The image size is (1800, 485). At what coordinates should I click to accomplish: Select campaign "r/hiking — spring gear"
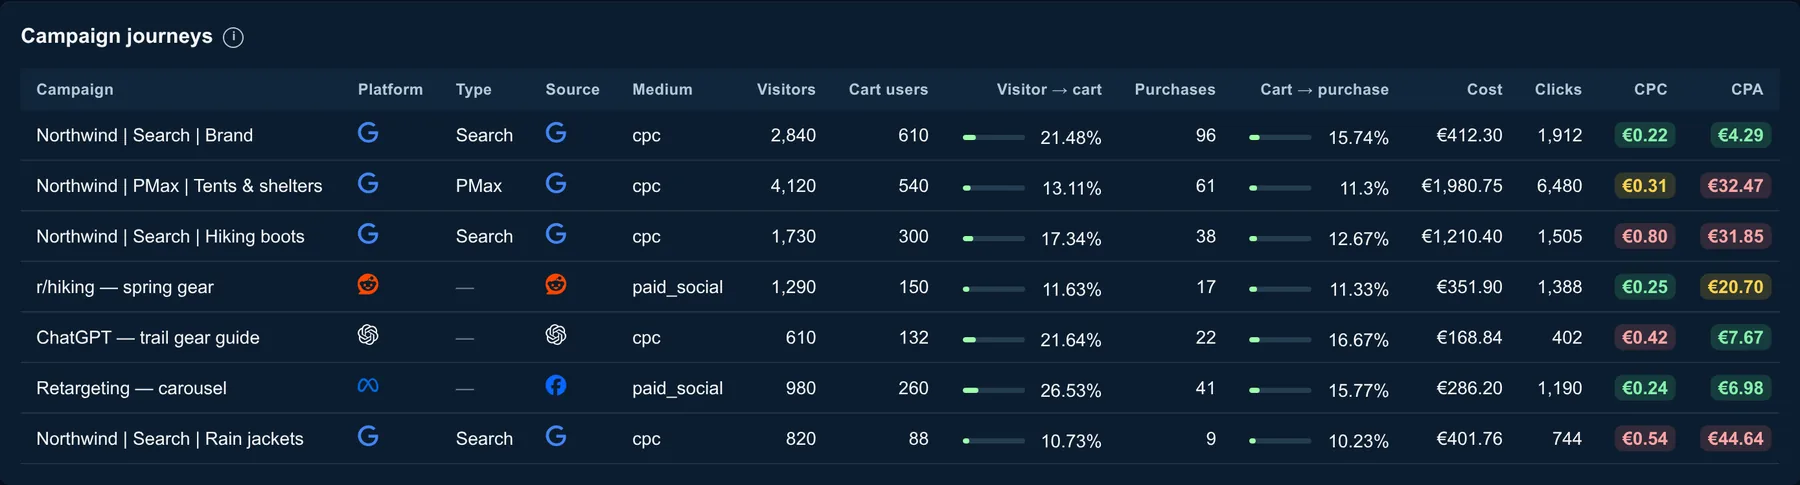coord(125,287)
